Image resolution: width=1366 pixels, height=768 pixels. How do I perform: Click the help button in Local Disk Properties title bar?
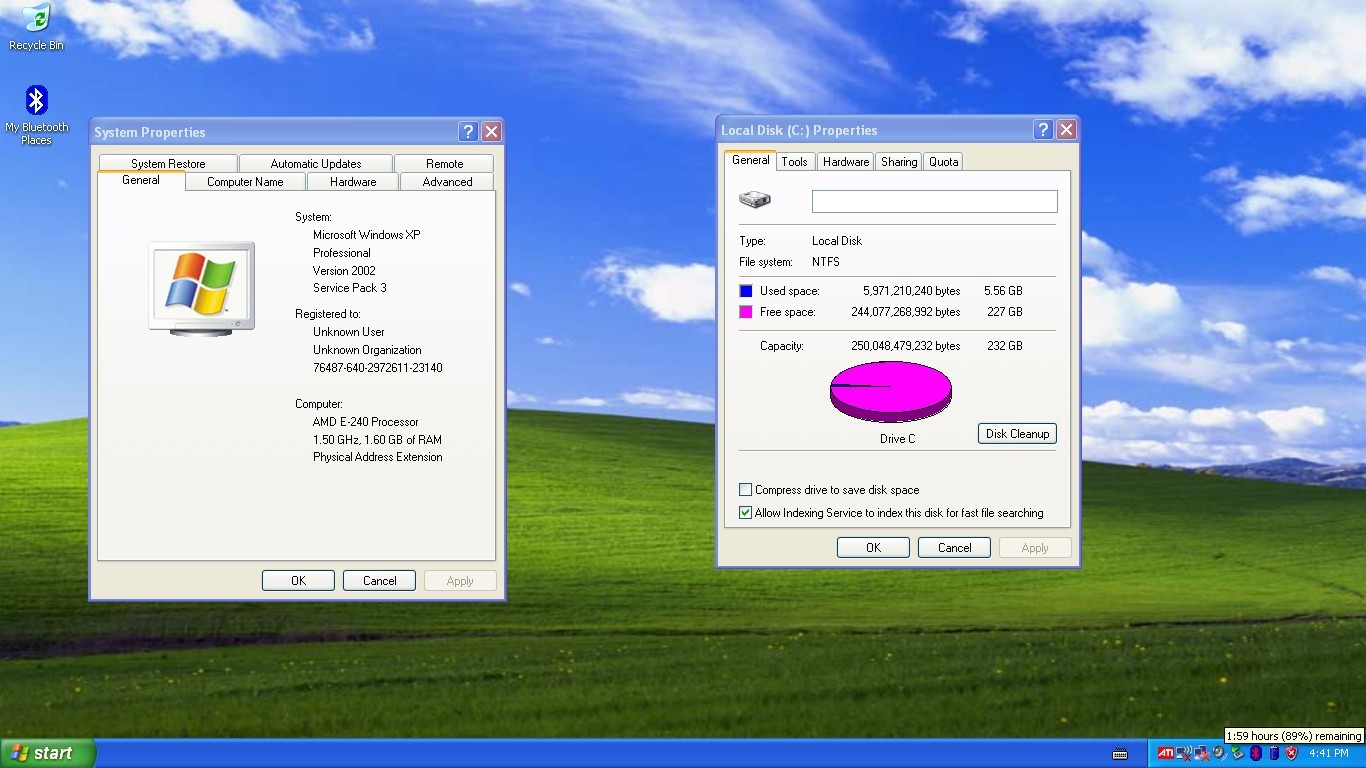pos(1043,130)
